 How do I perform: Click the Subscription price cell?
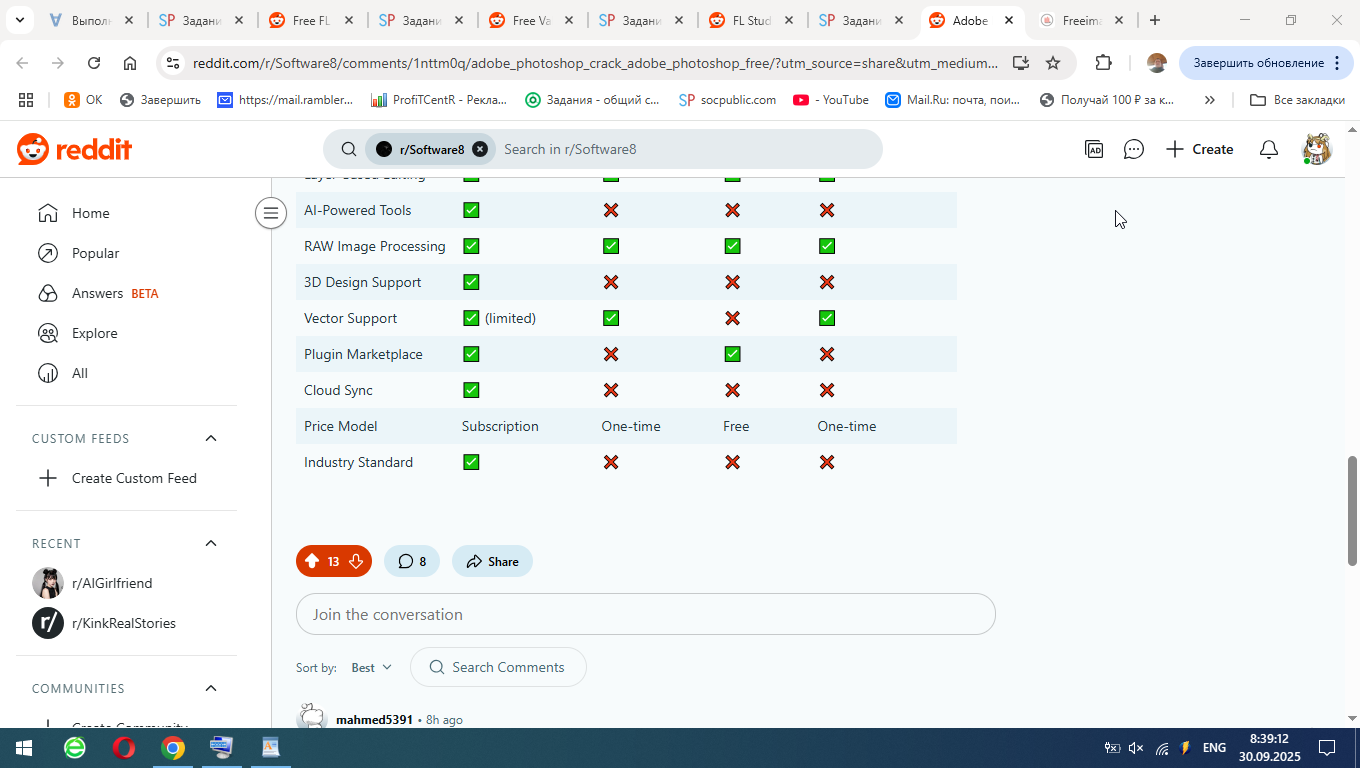coord(500,426)
